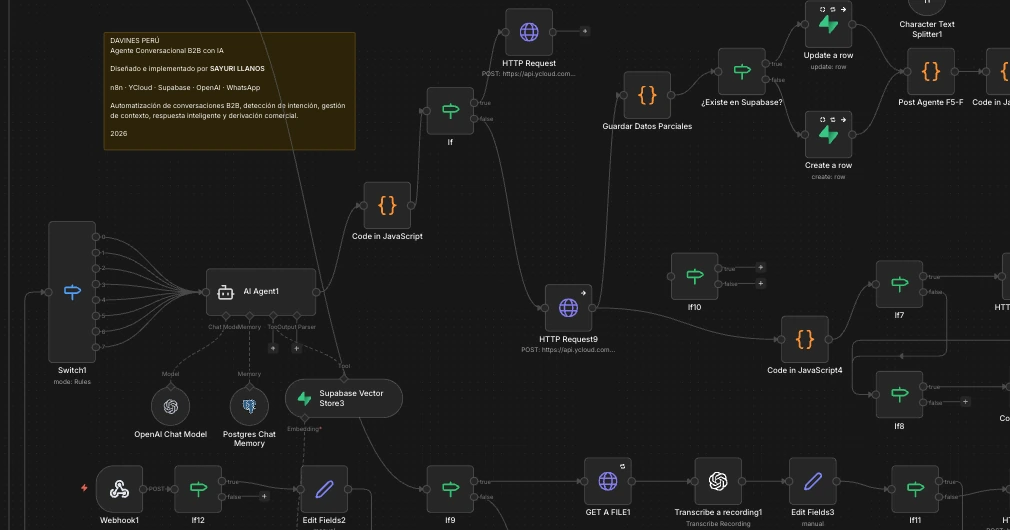
Task: Click the red trigger bolt beside Webhook1
Action: tap(84, 488)
